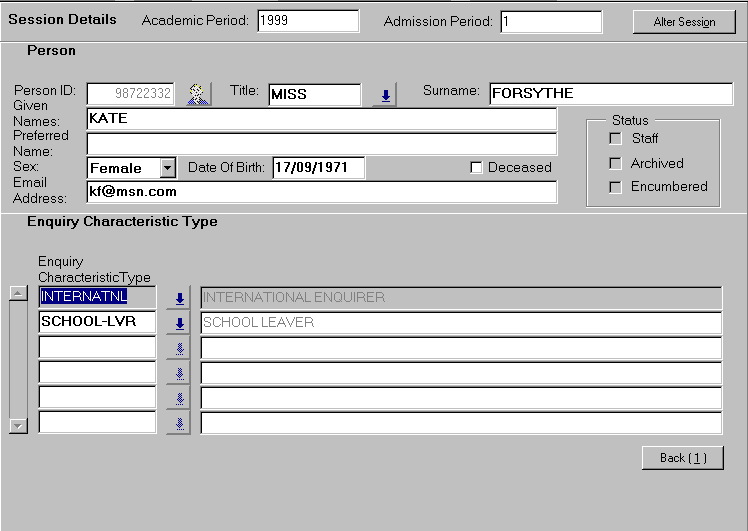
Task: Tick the Staff status checkbox
Action: (616, 139)
